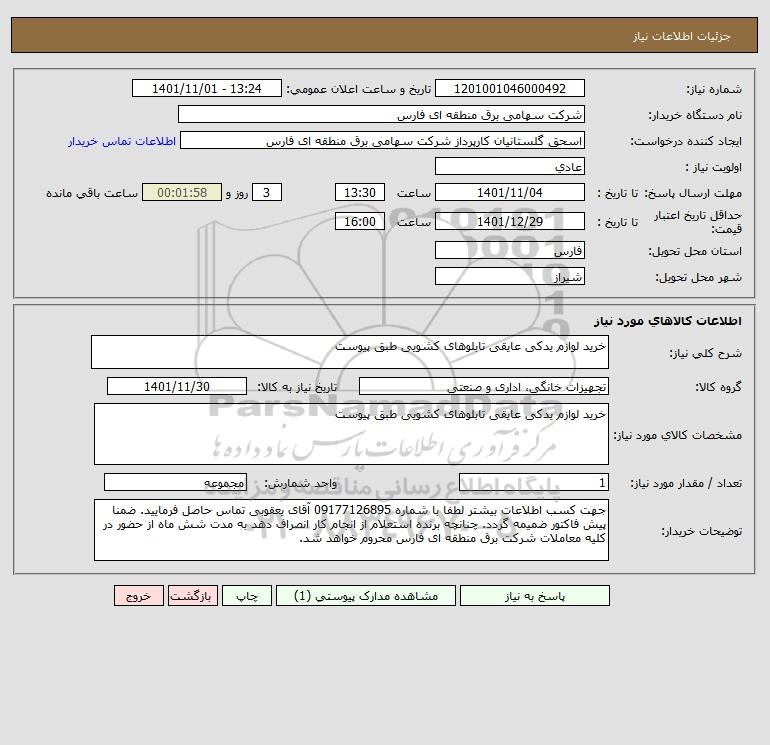Click the requester field اسحق گلستانیان
This screenshot has height=745, width=770.
383,141
